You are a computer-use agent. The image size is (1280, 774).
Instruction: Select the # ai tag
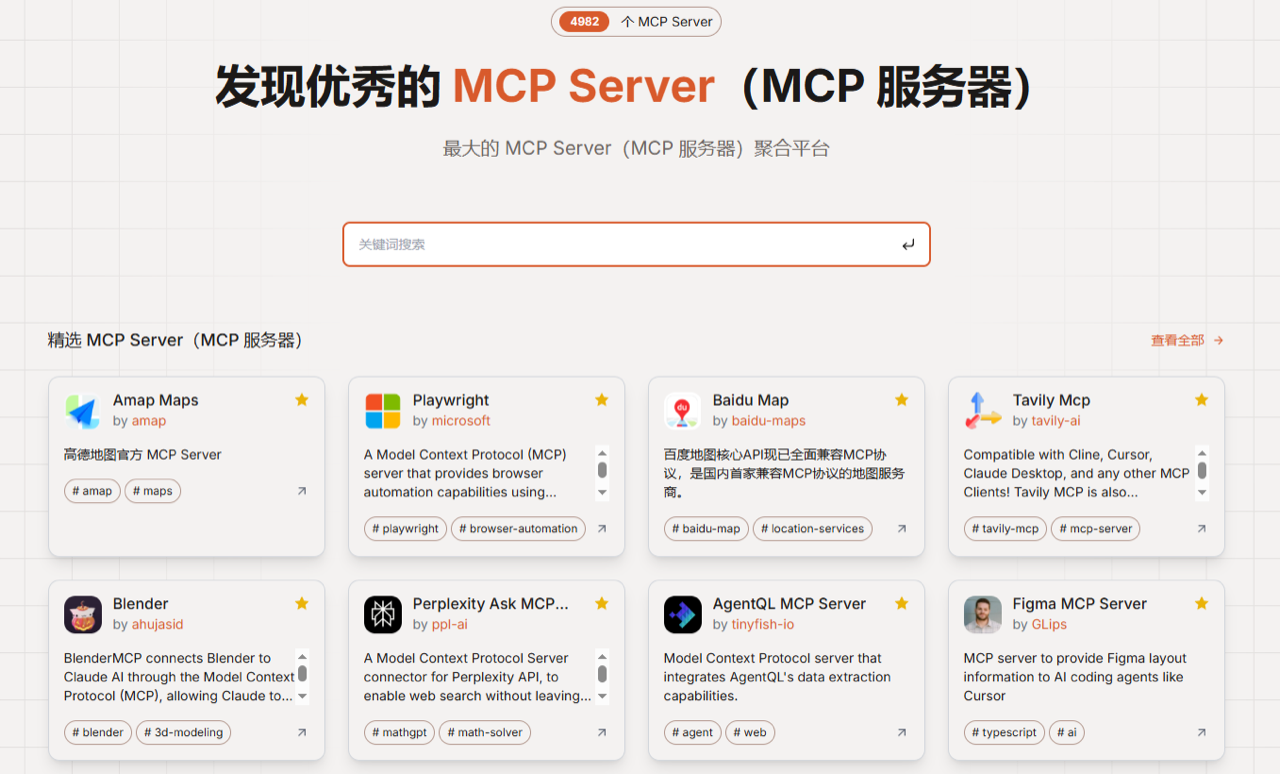(x=1067, y=733)
